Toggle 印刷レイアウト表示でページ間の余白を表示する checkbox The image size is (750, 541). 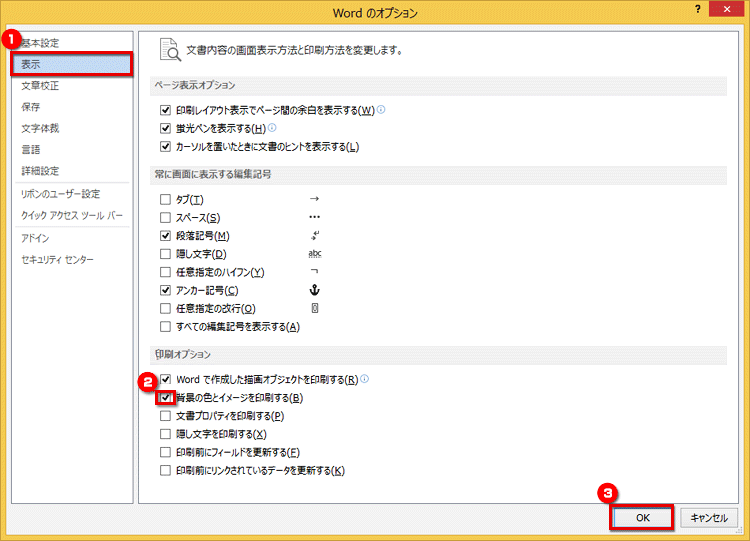pos(165,110)
